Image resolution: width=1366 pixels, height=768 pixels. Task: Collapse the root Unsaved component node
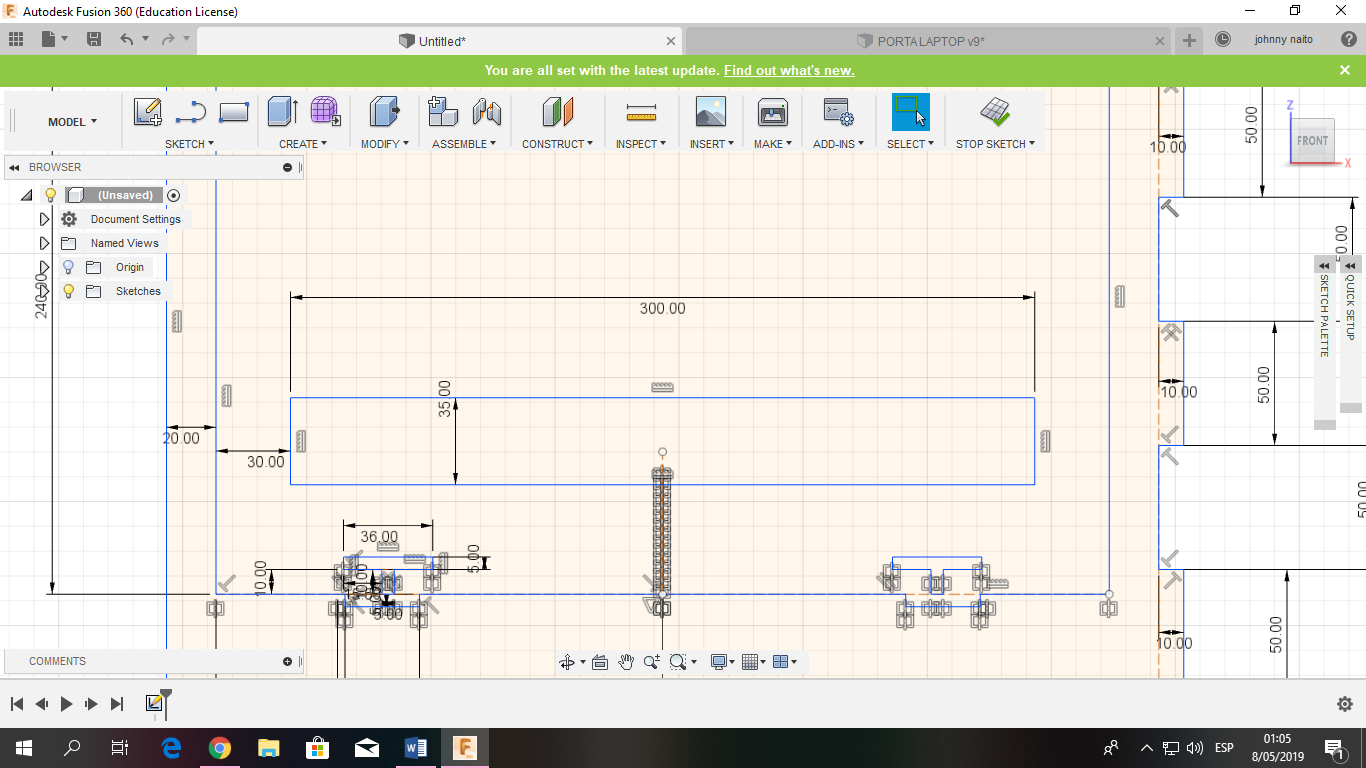click(x=27, y=195)
